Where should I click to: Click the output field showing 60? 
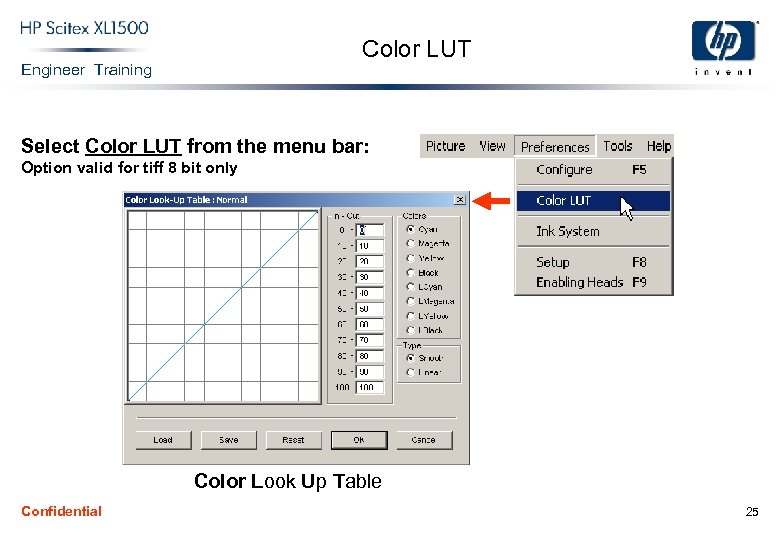pyautogui.click(x=370, y=325)
